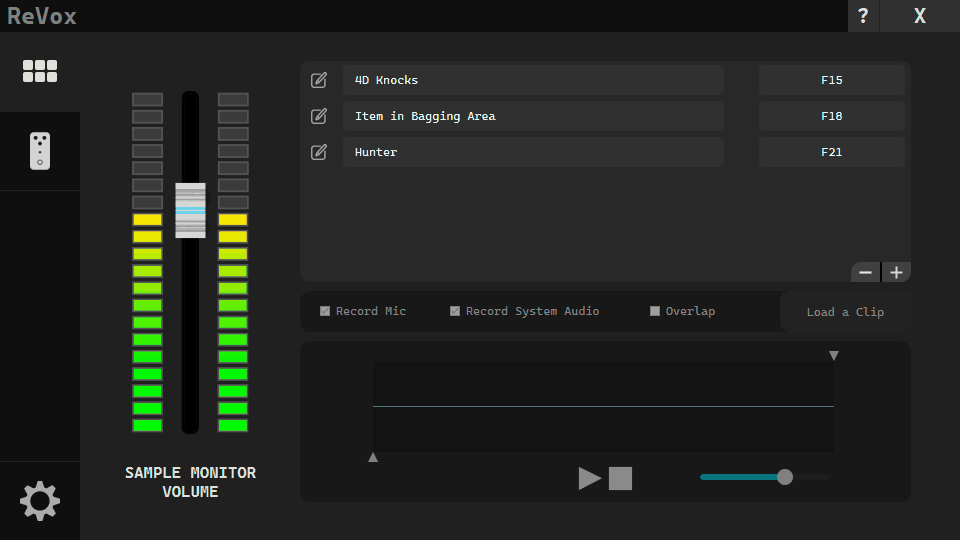
Task: Open settings via the gear icon
Action: [40, 500]
